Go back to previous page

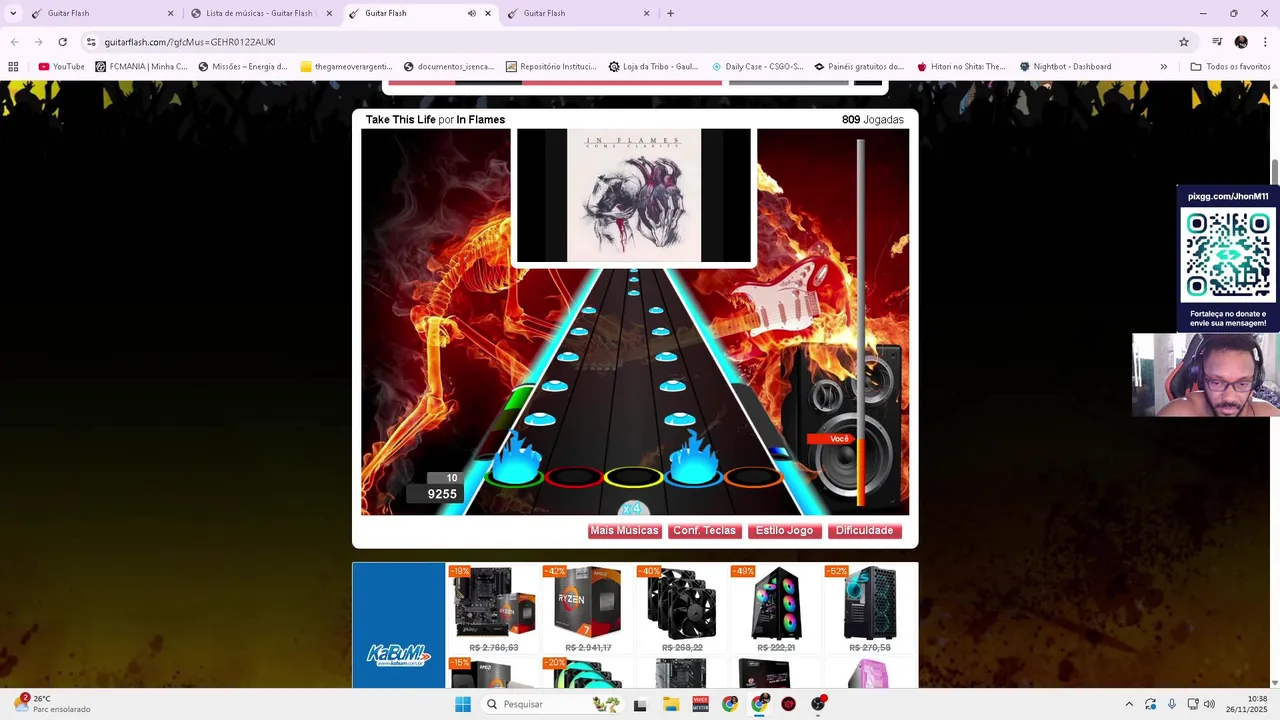pyautogui.click(x=14, y=42)
